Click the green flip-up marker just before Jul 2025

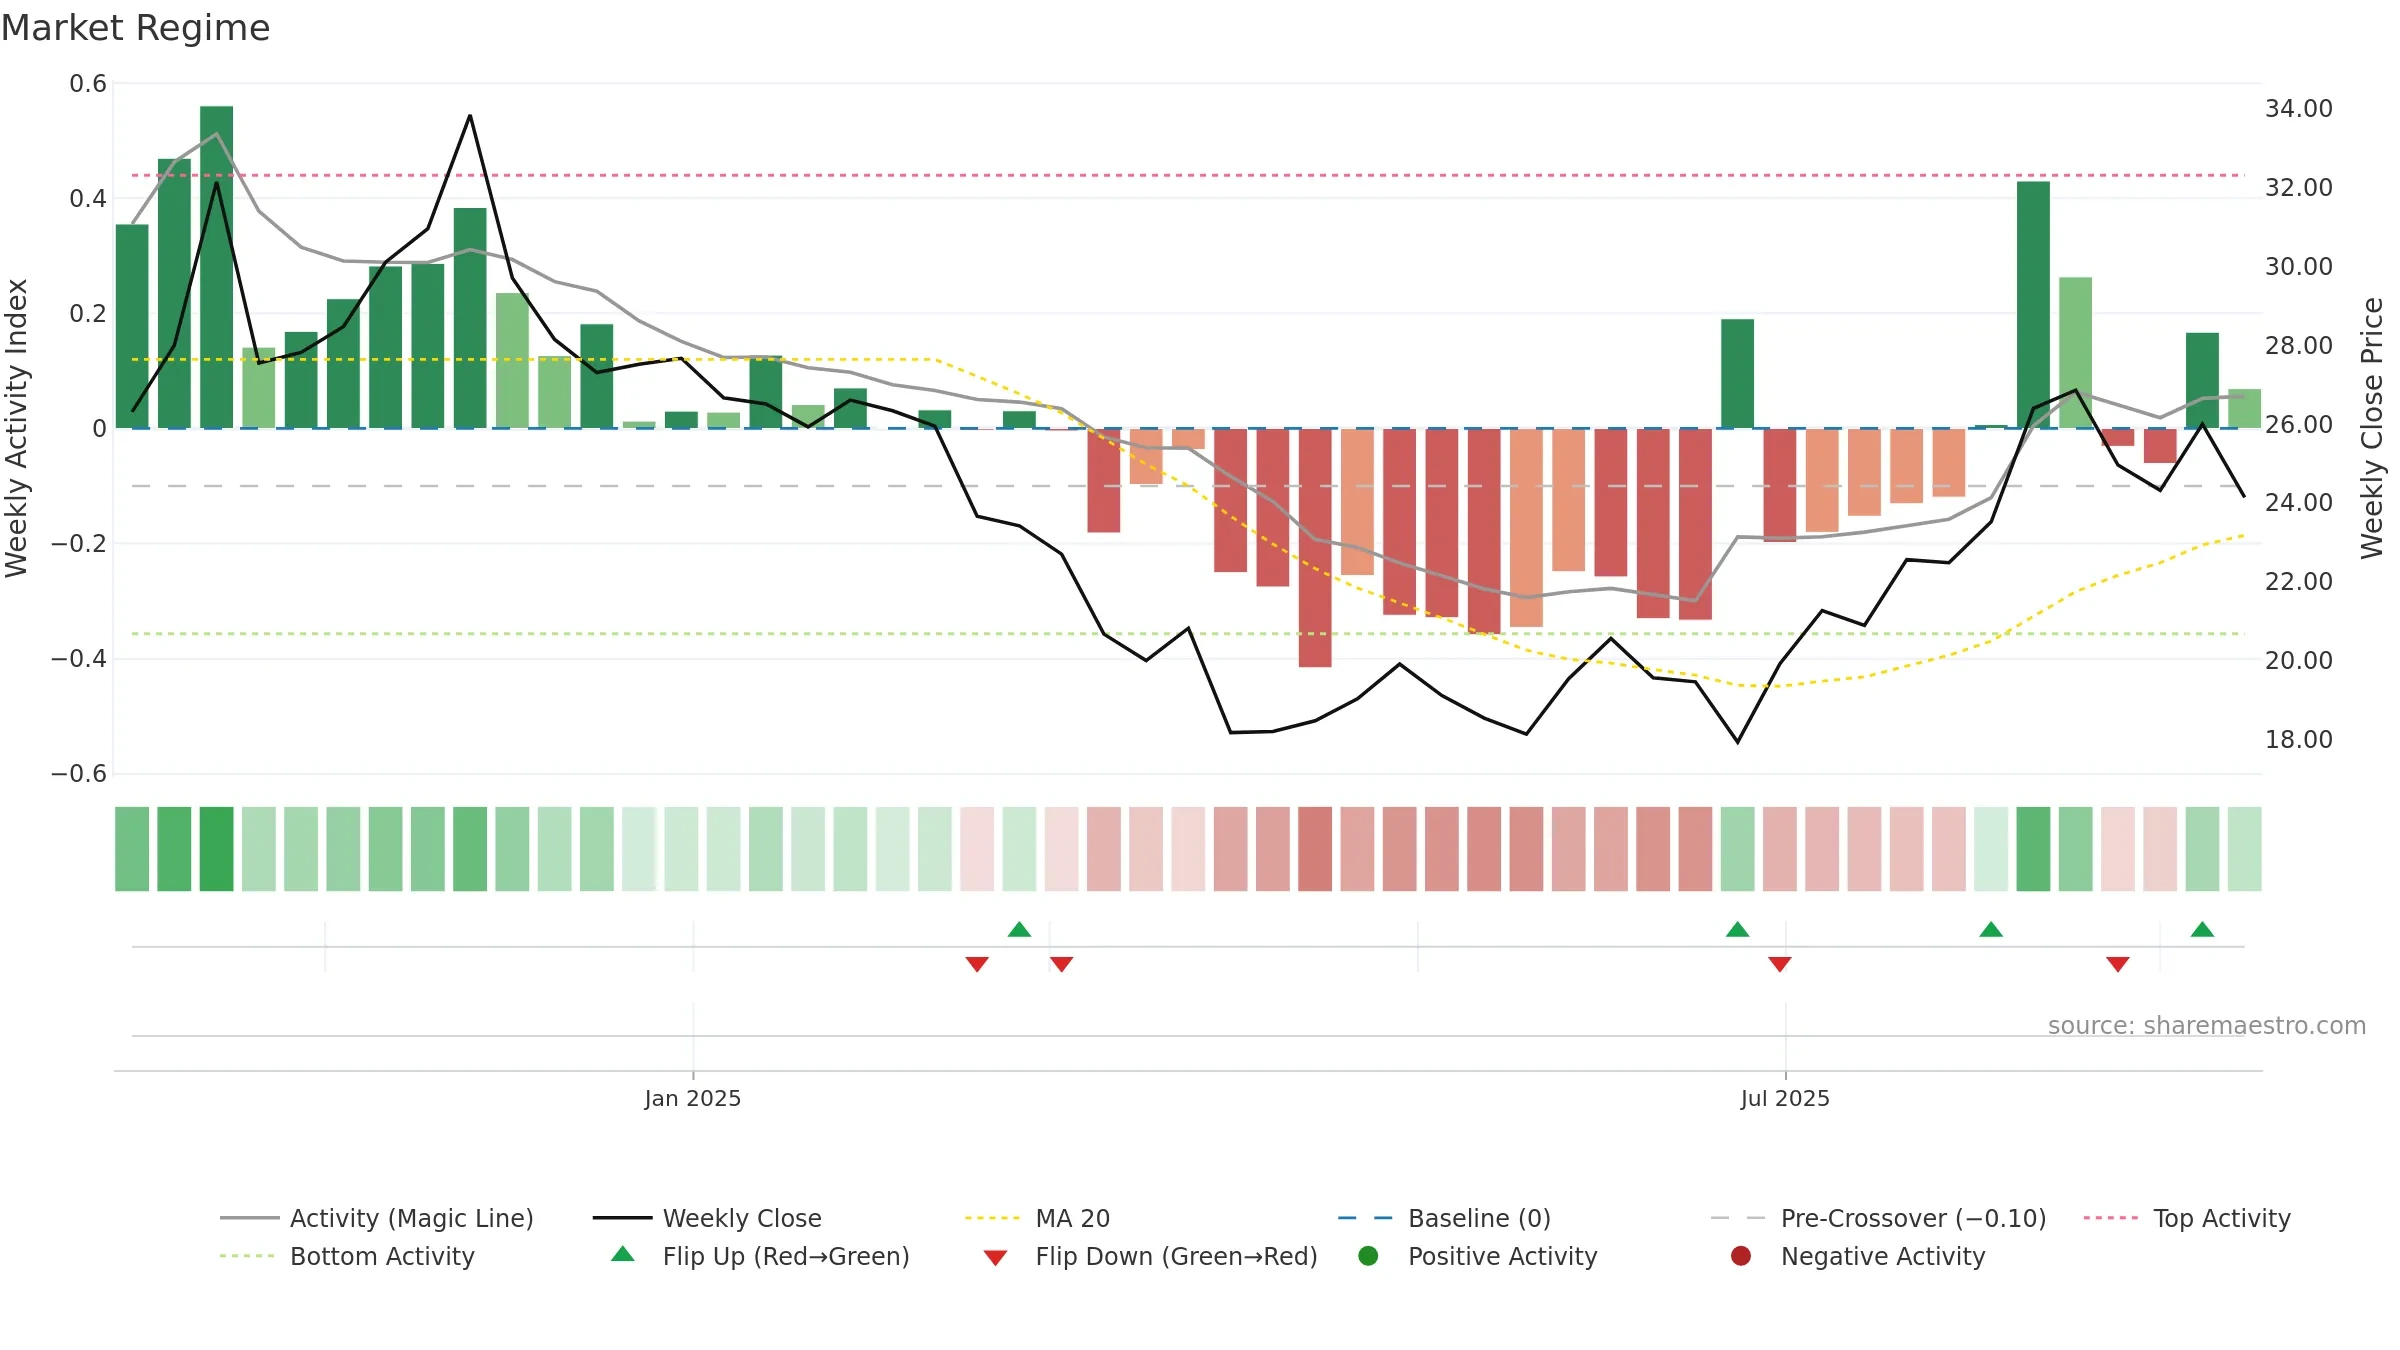click(x=1737, y=929)
